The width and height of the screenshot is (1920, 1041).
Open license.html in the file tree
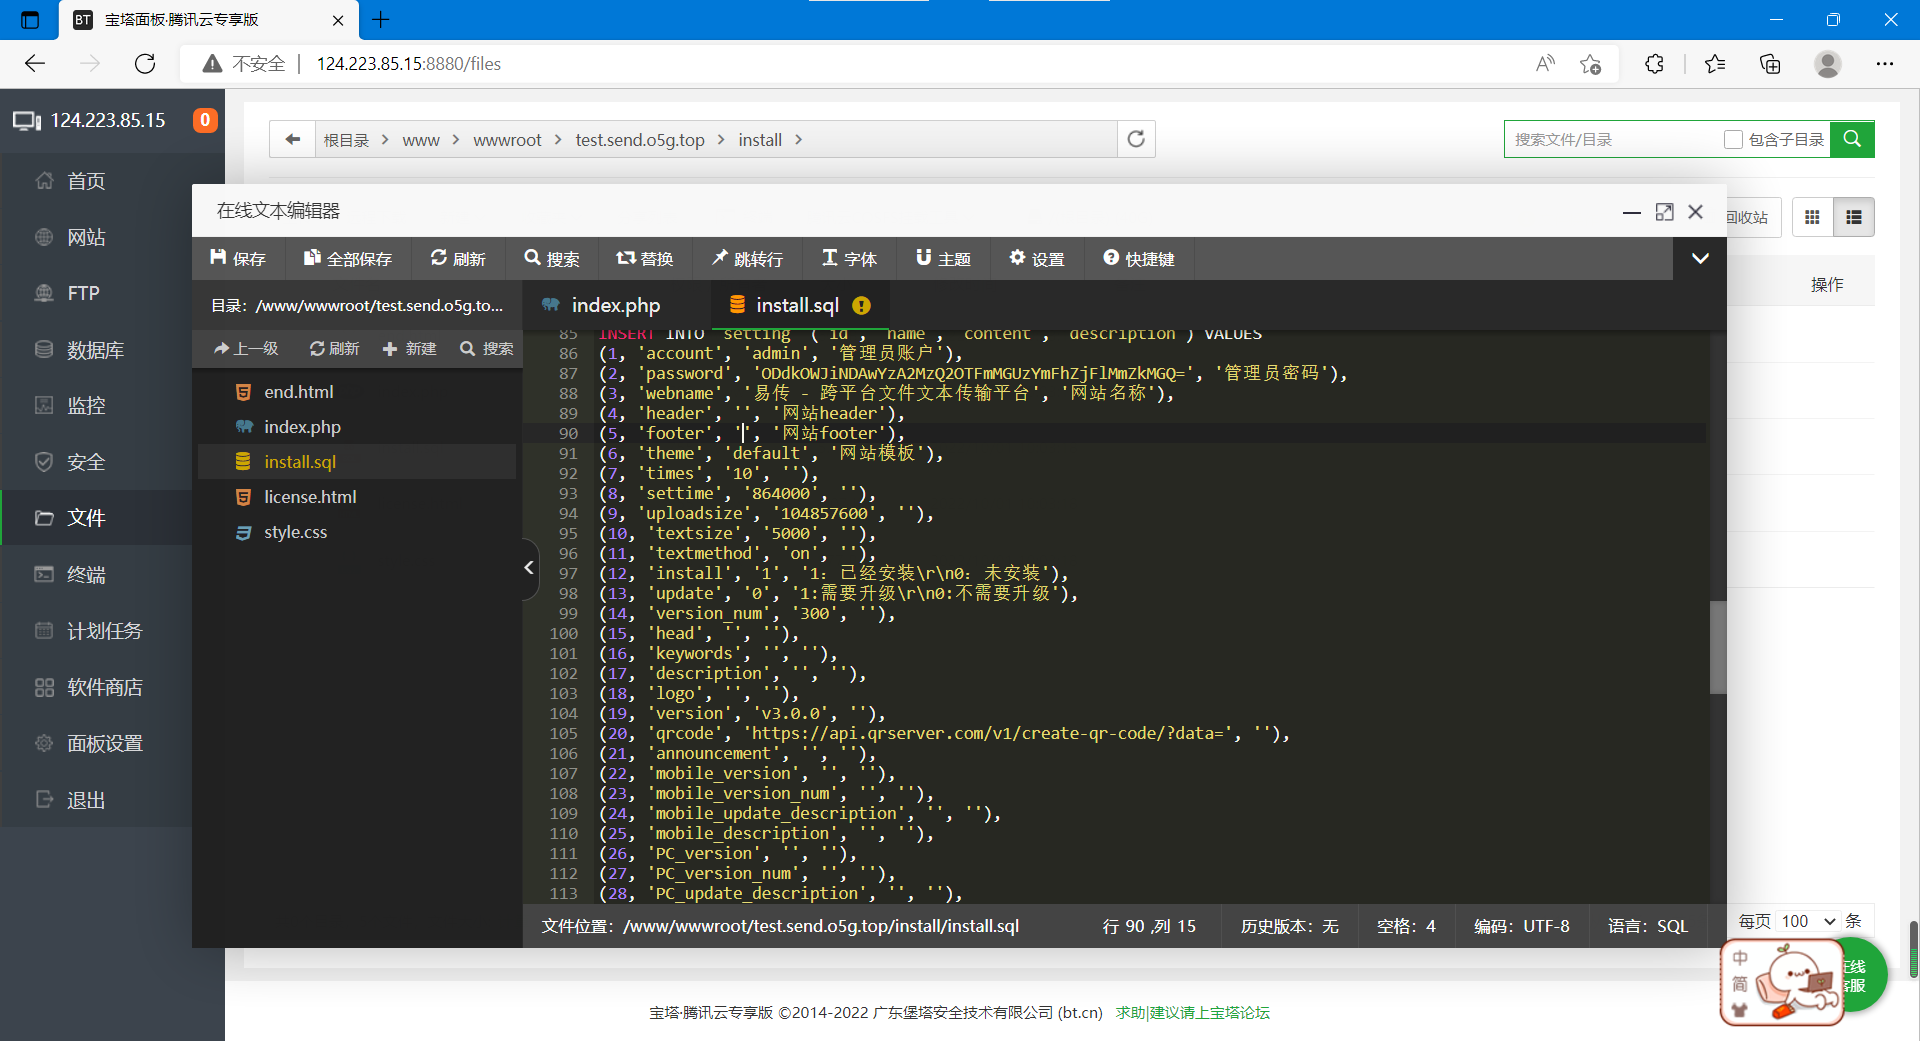310,497
